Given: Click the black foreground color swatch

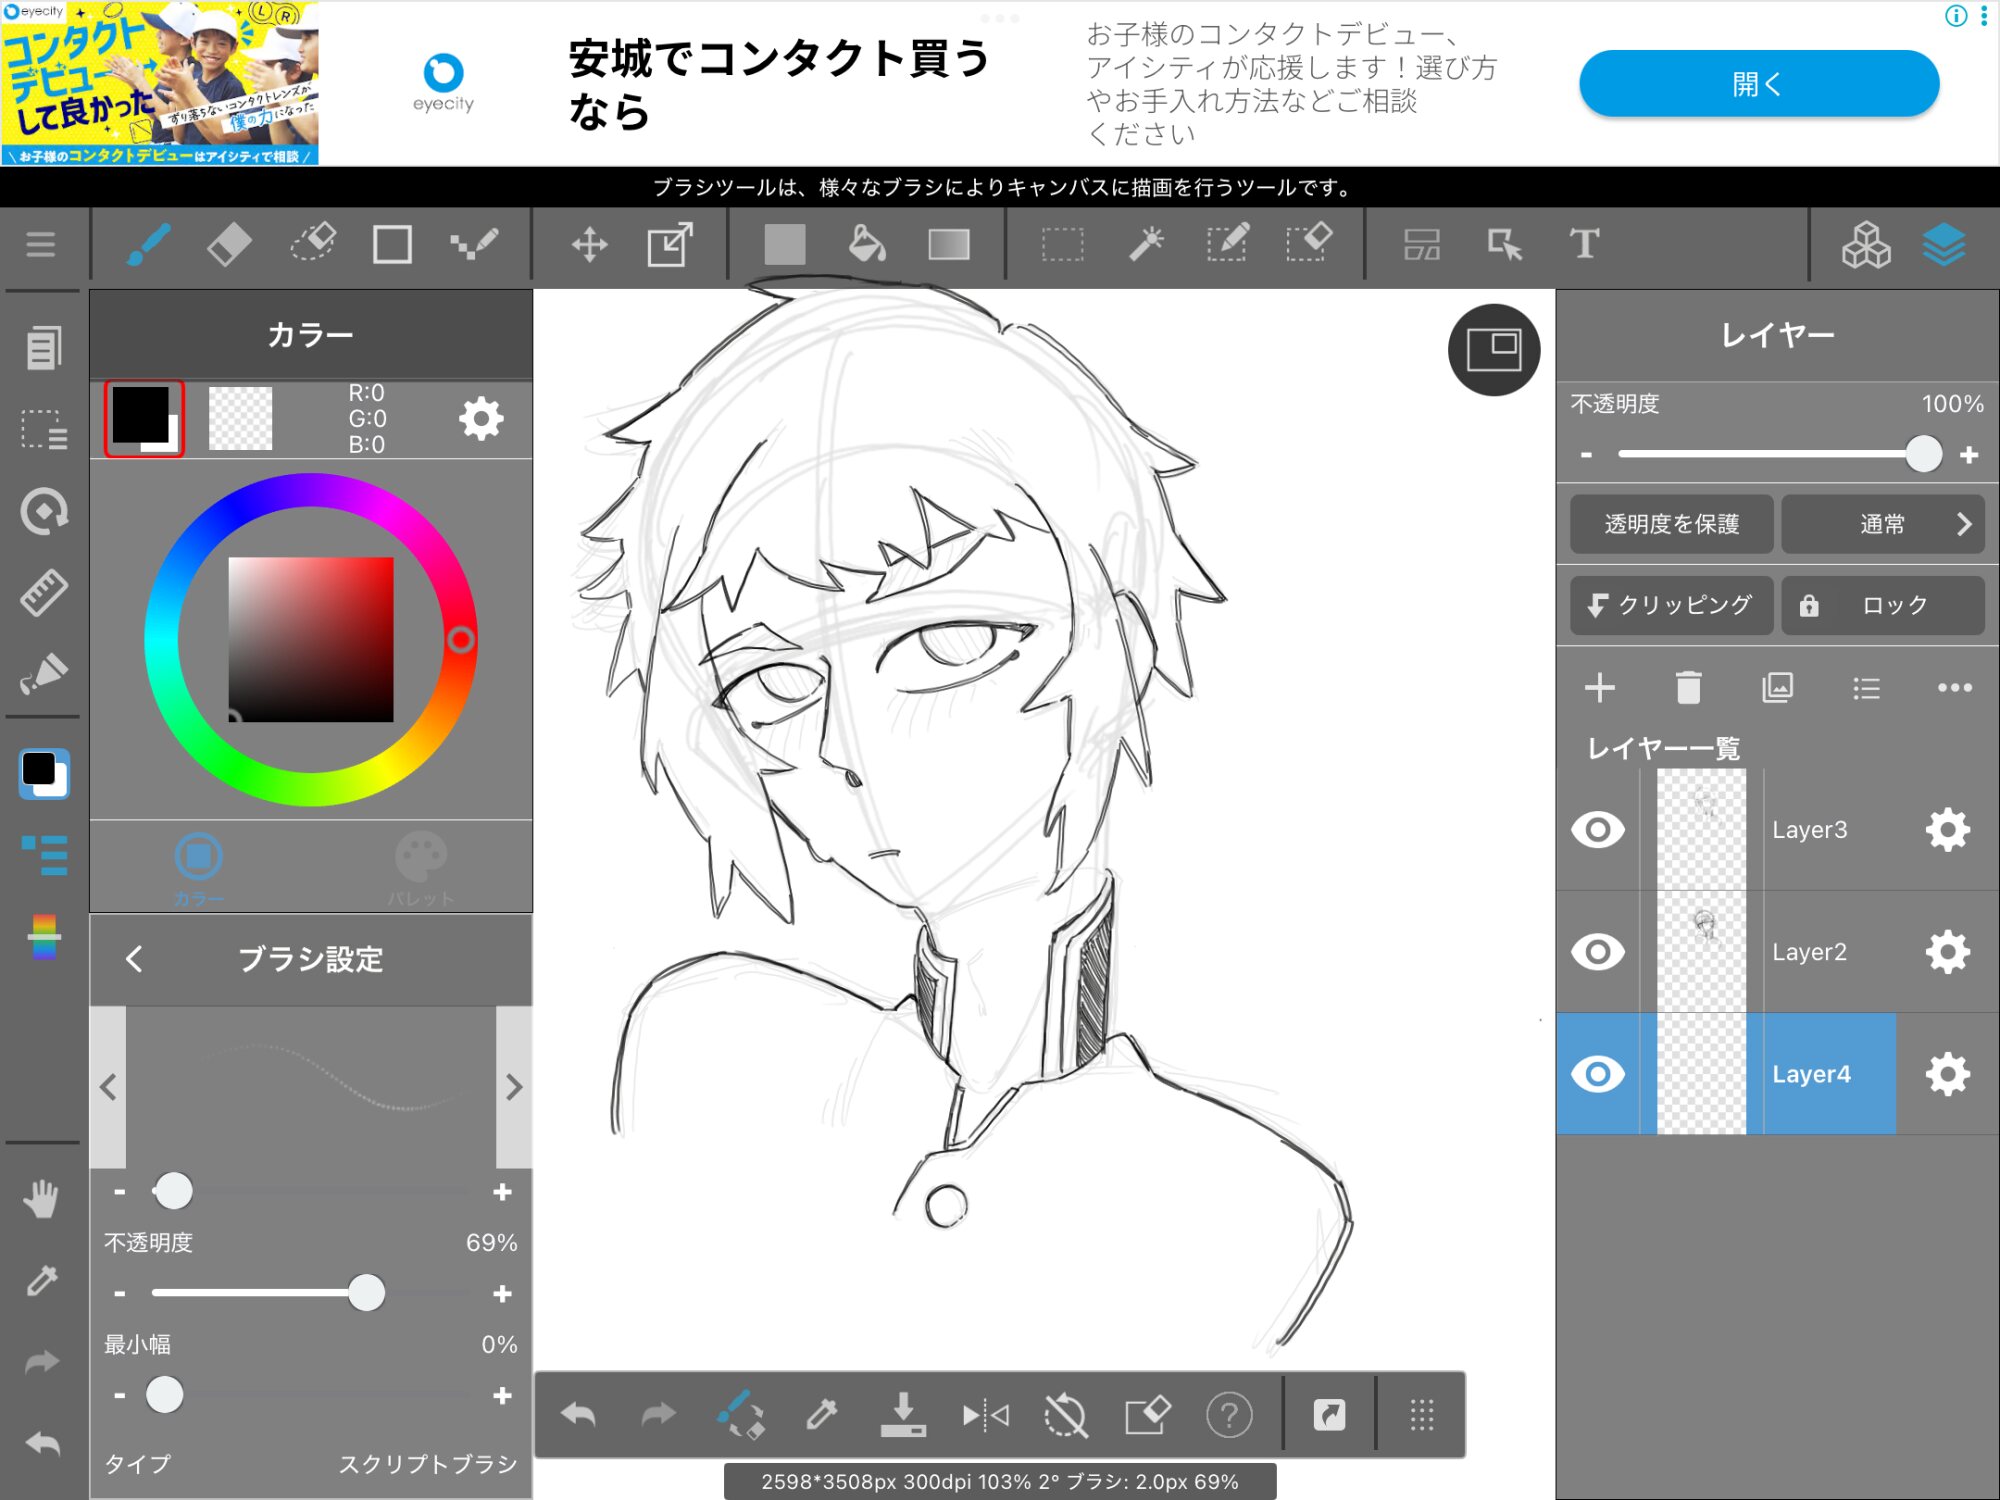Looking at the screenshot, I should point(141,415).
